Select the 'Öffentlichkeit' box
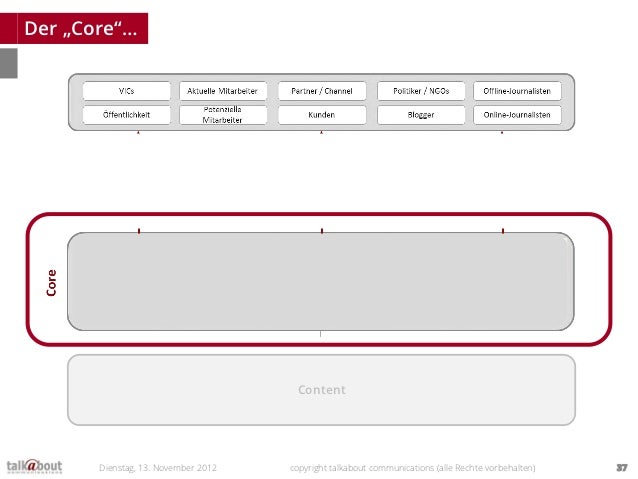 click(x=127, y=115)
